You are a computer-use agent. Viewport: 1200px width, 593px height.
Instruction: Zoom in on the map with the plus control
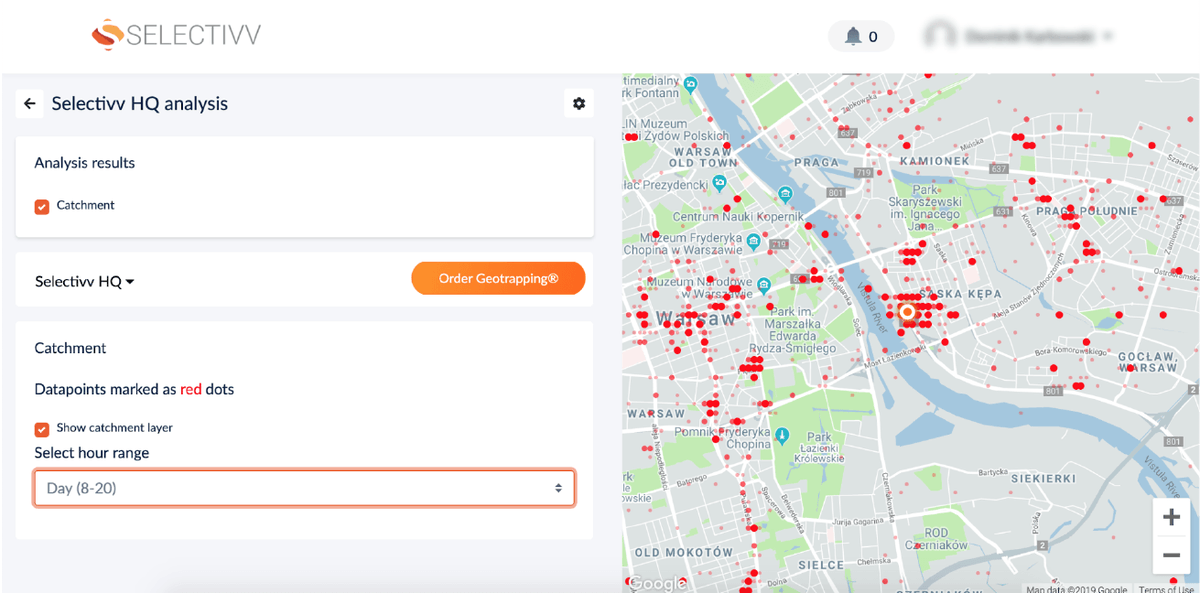[1170, 516]
